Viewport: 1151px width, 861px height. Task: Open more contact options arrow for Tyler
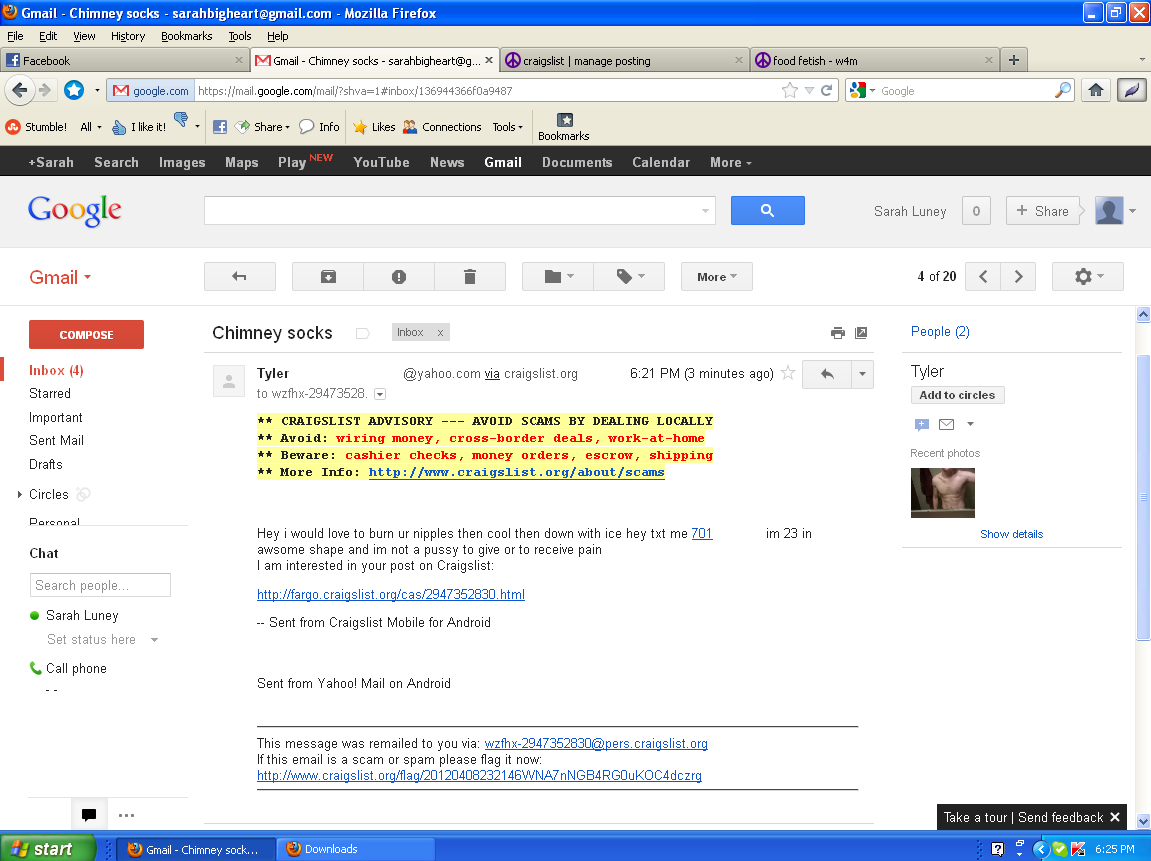[970, 424]
